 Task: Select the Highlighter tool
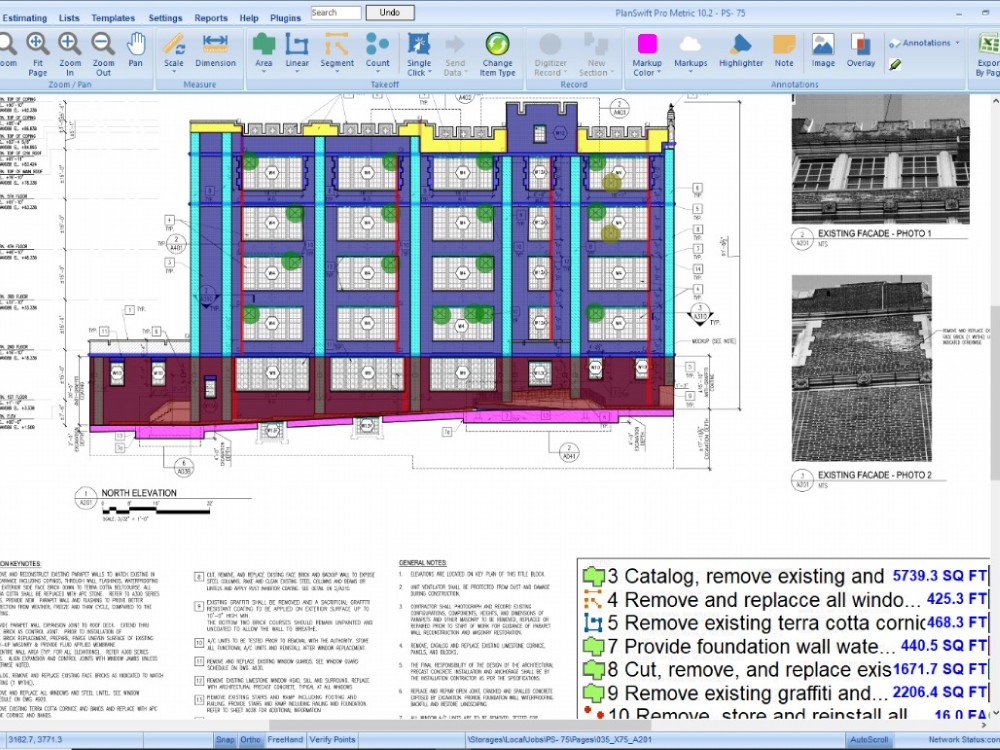pos(741,50)
